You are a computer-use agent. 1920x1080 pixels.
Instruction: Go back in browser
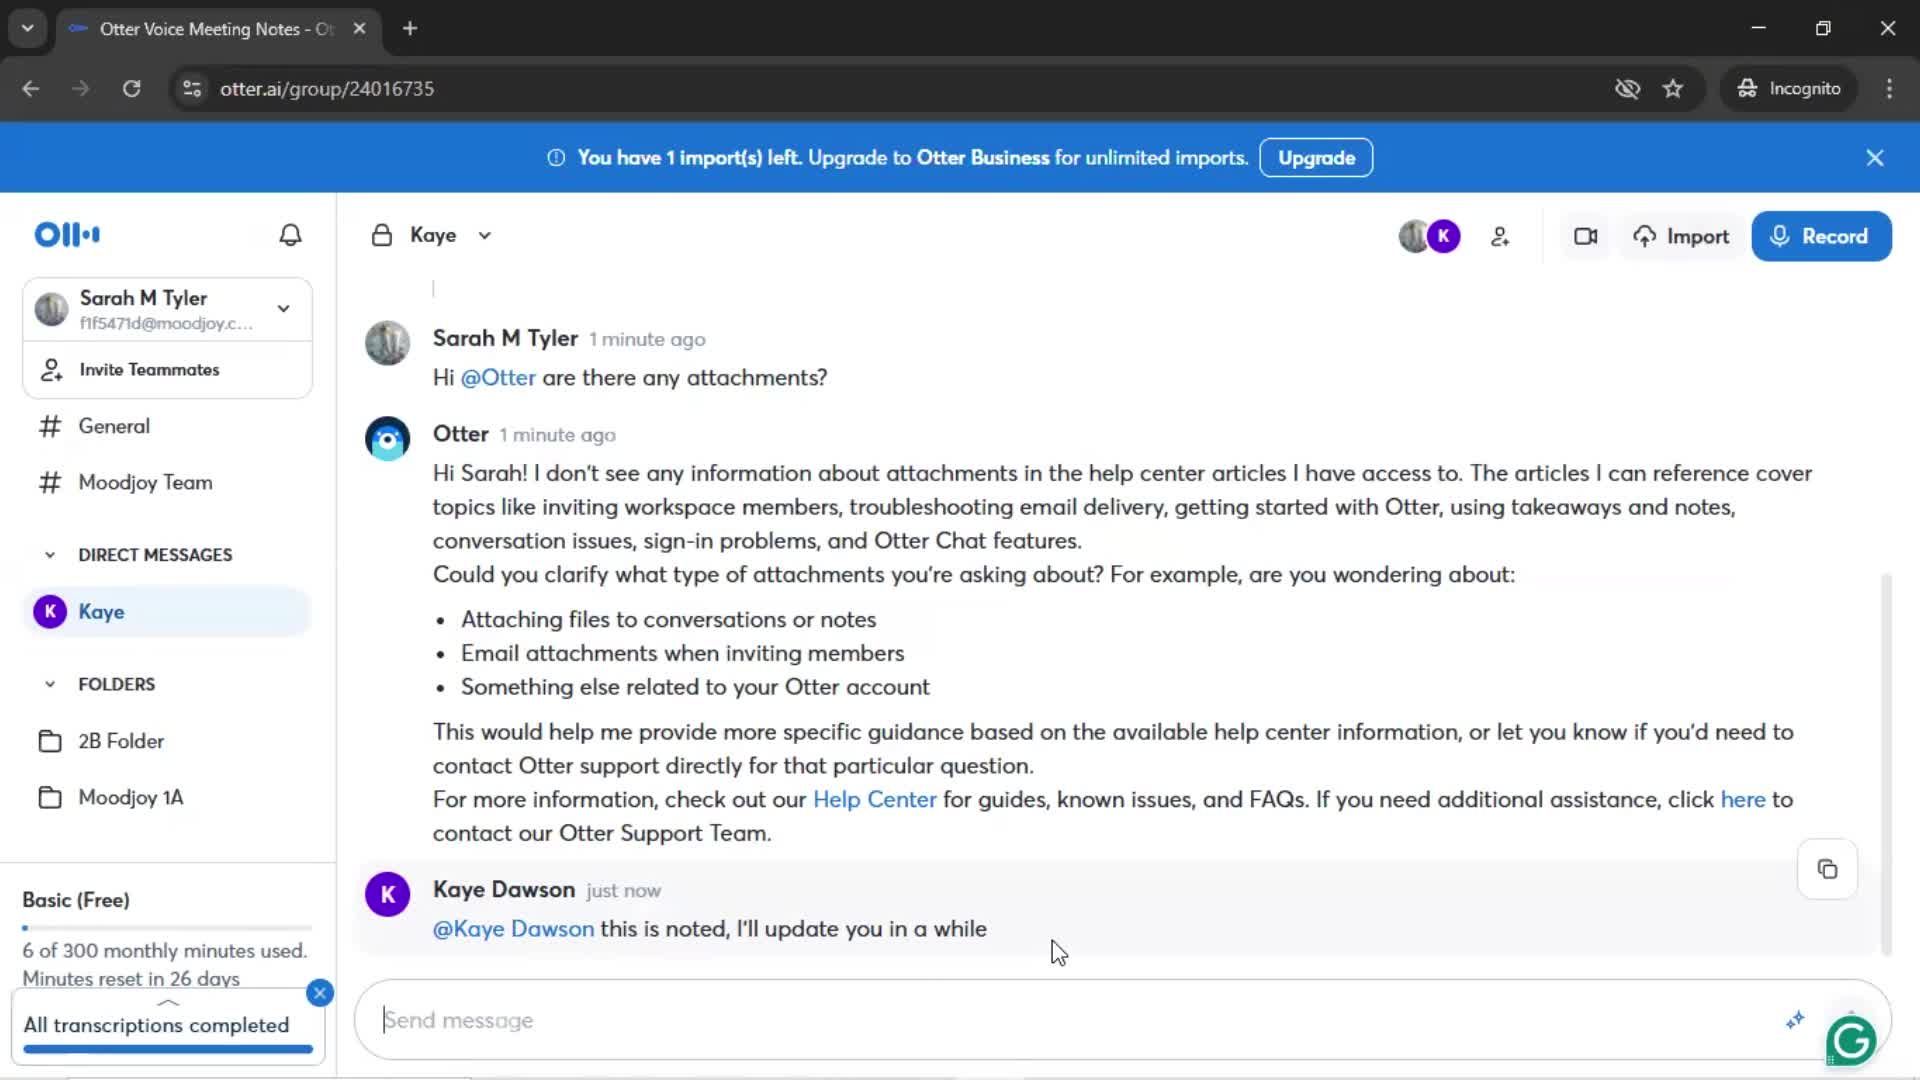click(31, 89)
